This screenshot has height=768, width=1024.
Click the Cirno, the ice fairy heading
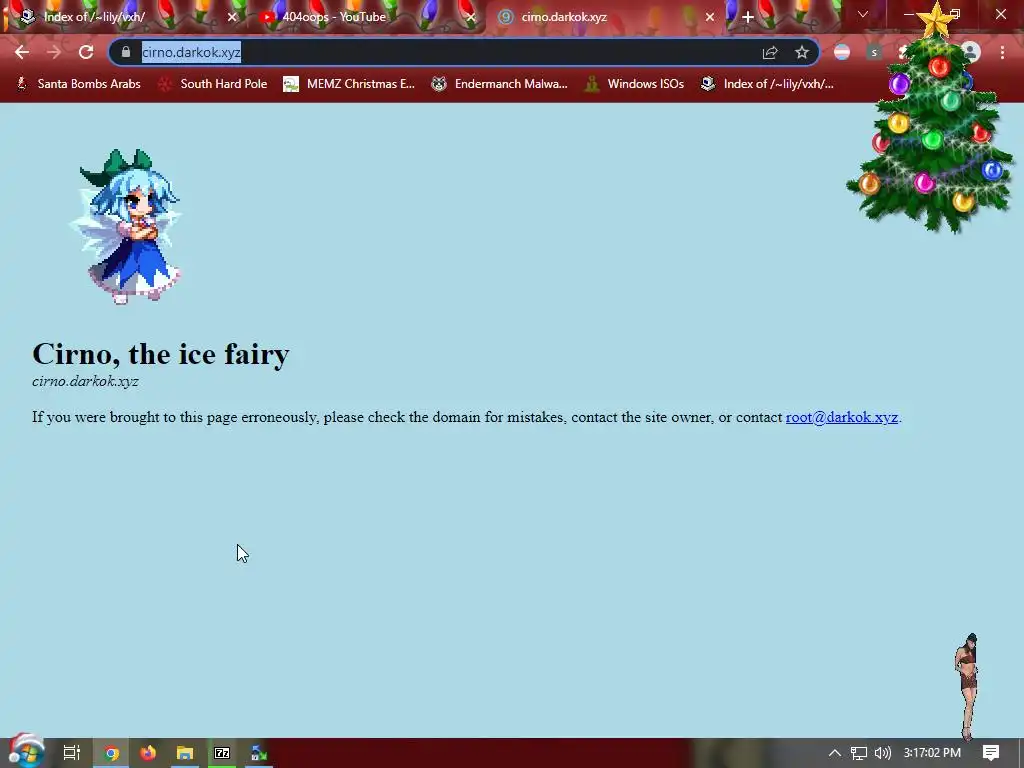click(161, 354)
